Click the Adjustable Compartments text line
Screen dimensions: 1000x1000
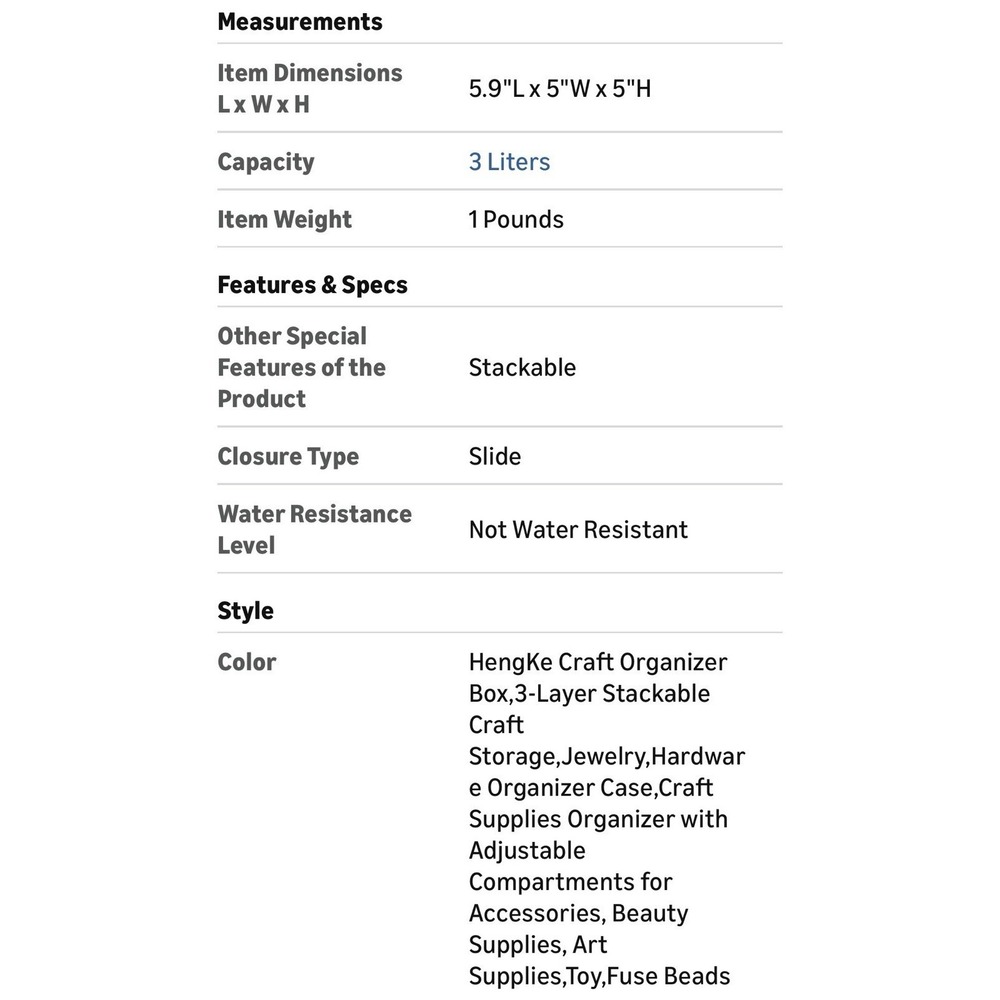(x=571, y=866)
